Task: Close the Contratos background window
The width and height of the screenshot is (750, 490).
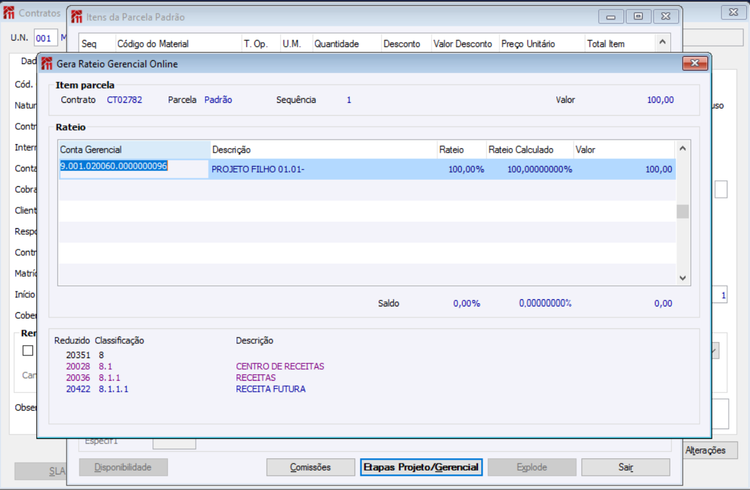Action: coord(733,12)
